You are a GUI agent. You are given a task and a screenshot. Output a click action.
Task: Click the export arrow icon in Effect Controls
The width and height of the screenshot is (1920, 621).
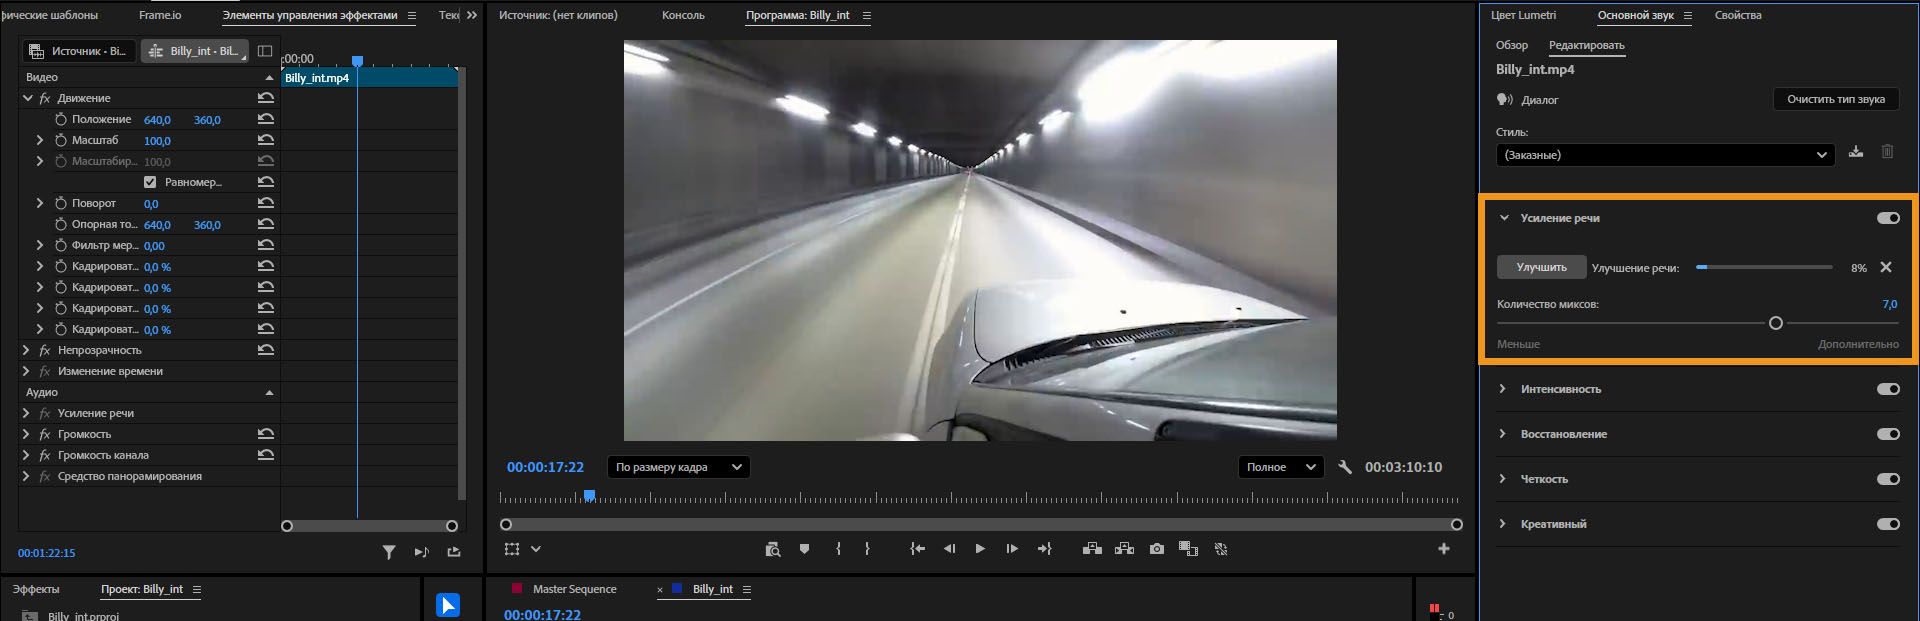coord(454,552)
